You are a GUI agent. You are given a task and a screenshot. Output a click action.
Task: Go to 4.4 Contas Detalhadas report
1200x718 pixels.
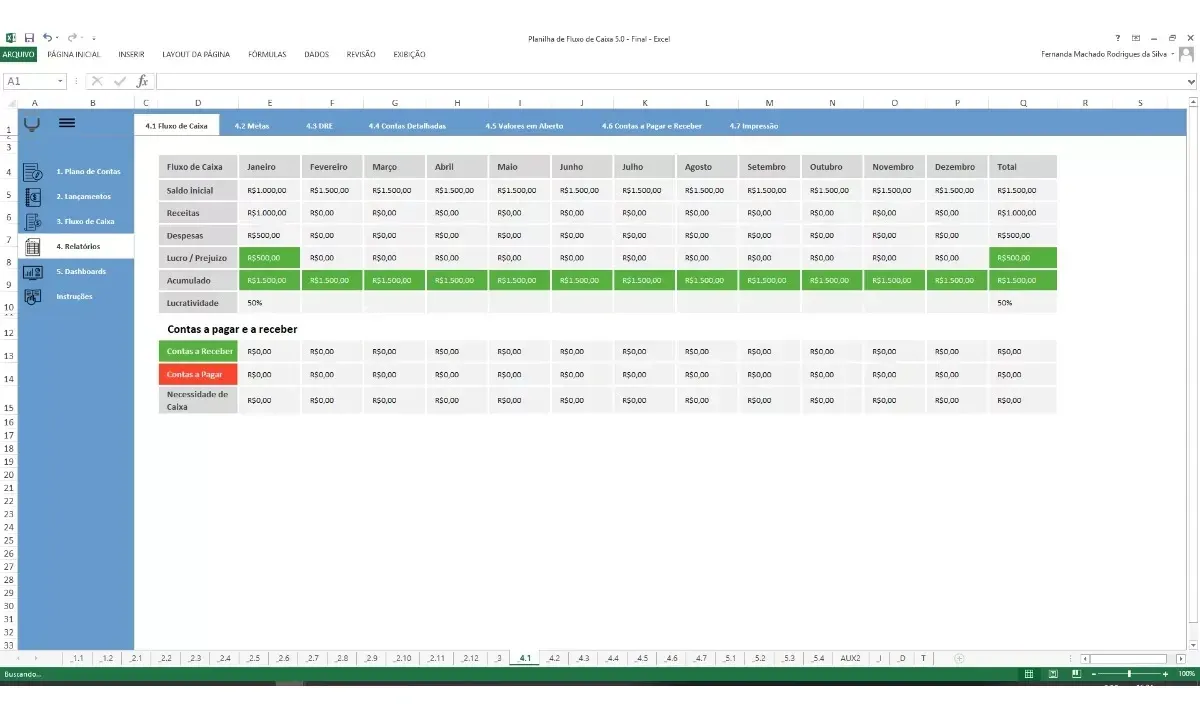tap(407, 126)
